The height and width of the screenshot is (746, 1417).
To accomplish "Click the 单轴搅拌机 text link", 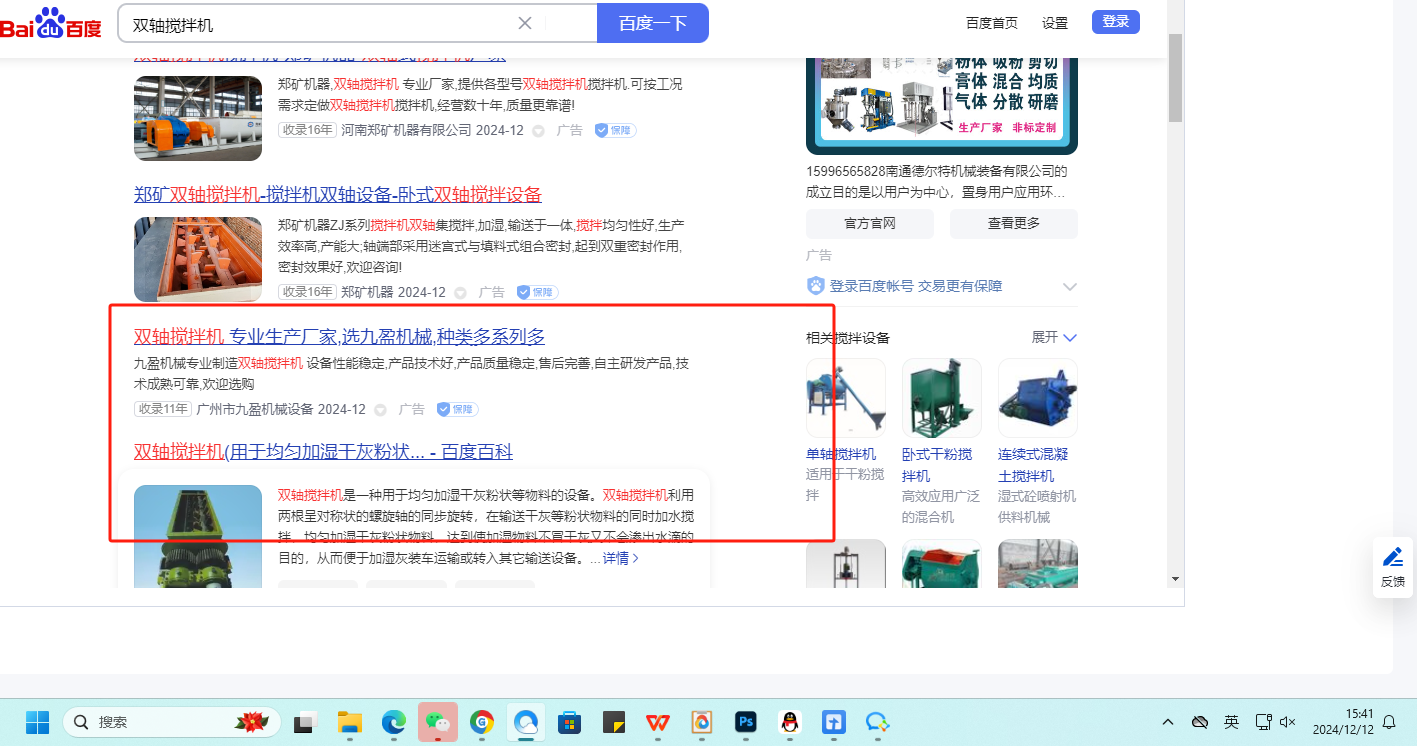I will pos(841,454).
